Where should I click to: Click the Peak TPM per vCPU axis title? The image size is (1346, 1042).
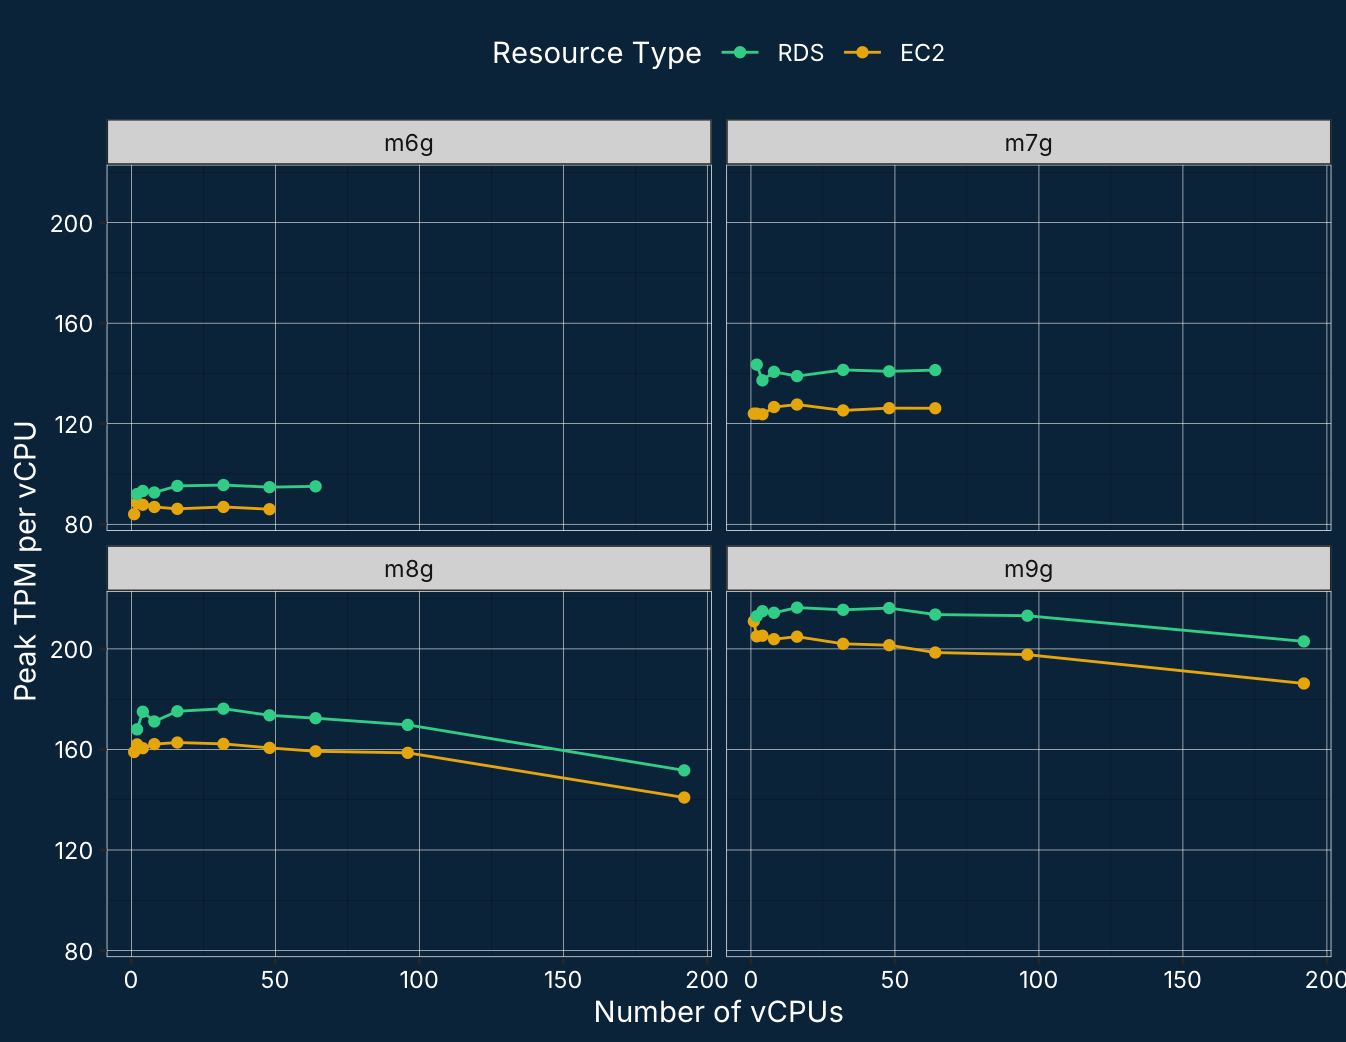pyautogui.click(x=26, y=561)
